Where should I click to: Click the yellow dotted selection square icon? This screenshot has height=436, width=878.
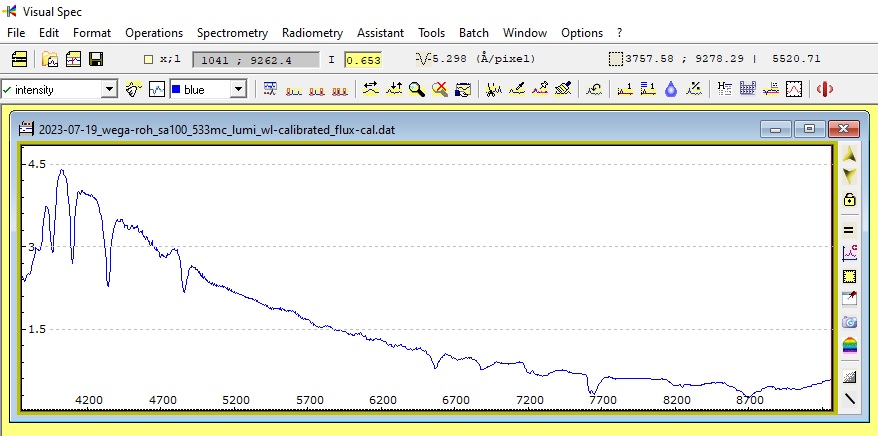(849, 276)
